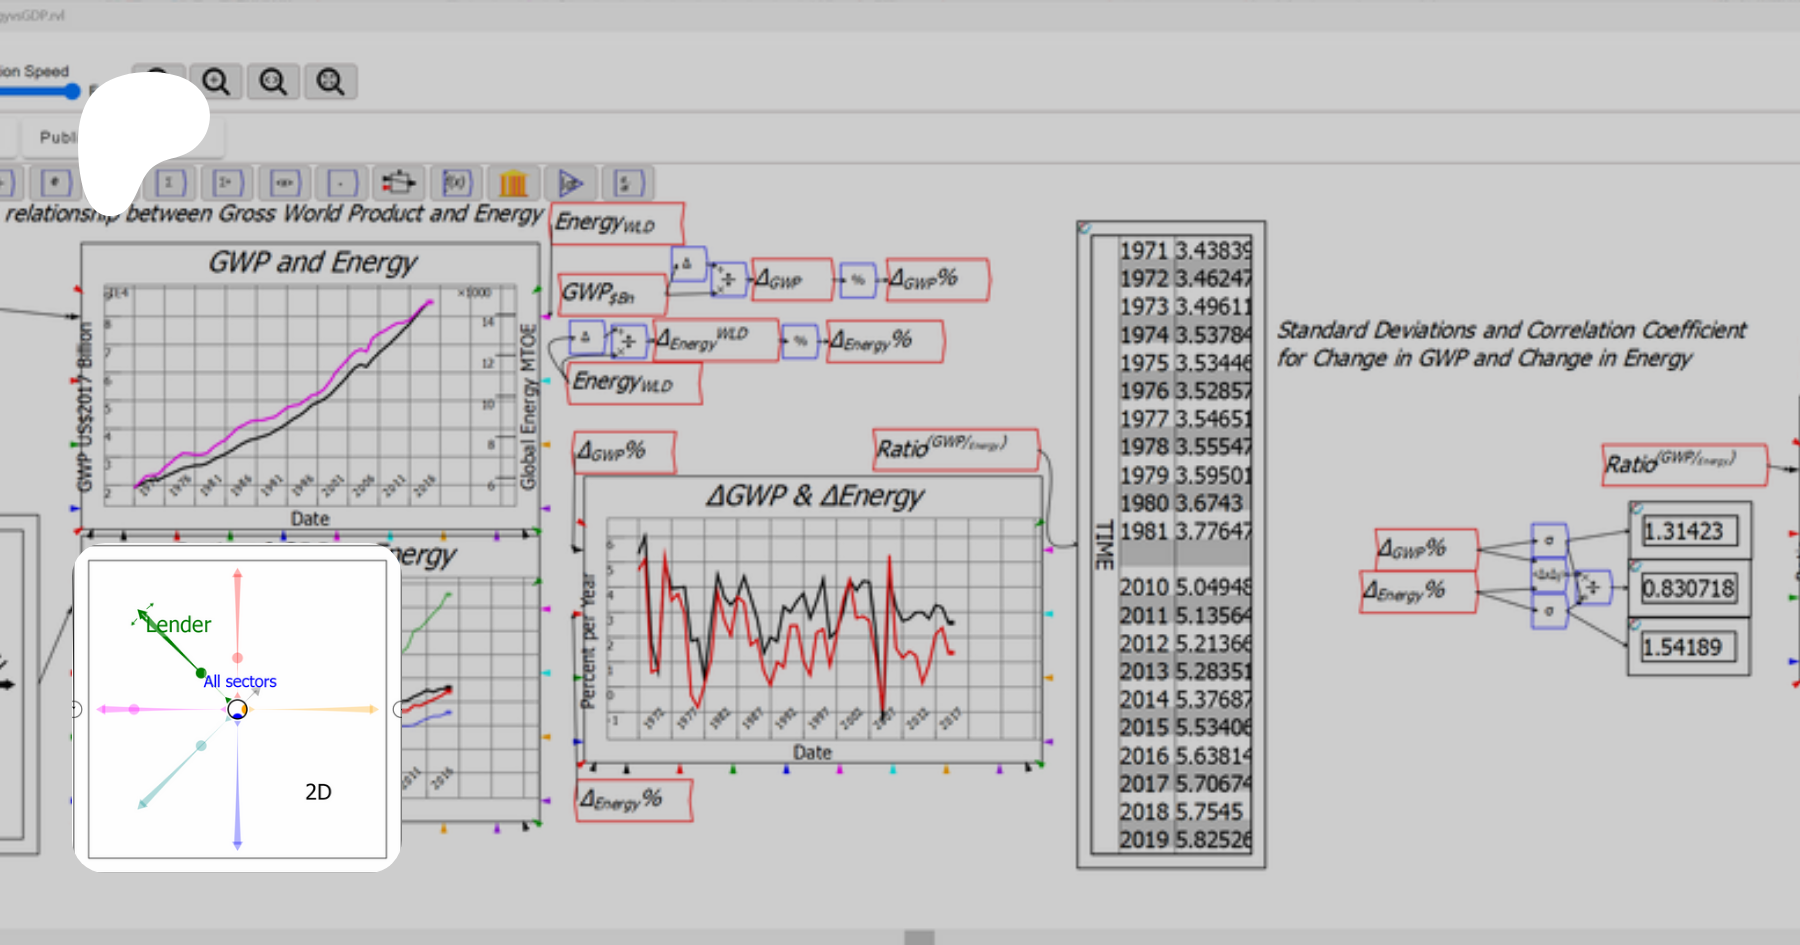Screen dimensions: 1800x945
Task: Click the 'Lender' label in the diagram
Action: tap(179, 625)
